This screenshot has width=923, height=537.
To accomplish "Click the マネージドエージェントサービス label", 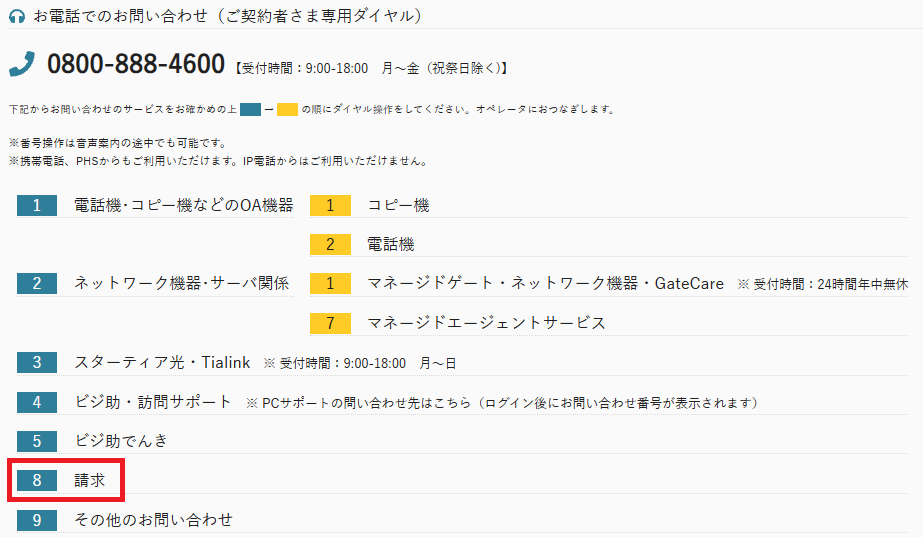I will 486,322.
